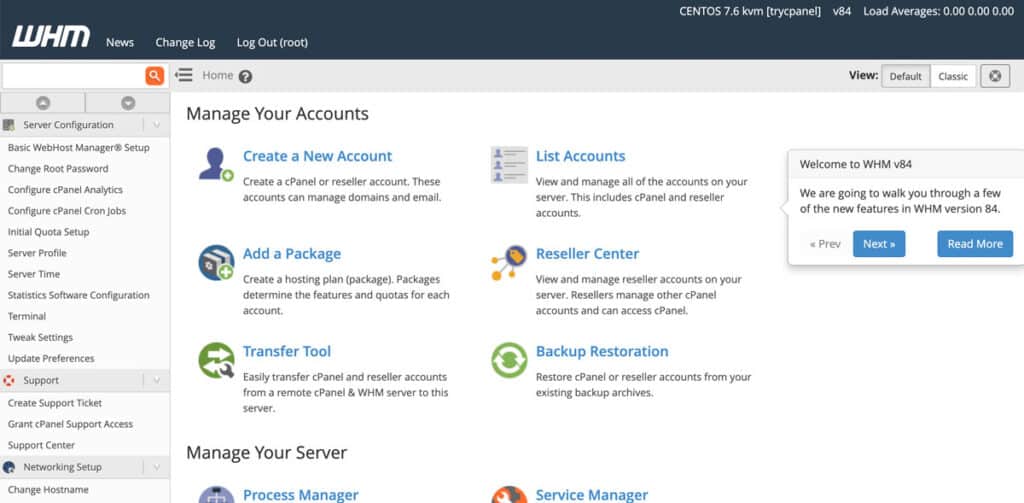
Task: Click Next in the welcome tour
Action: point(879,244)
